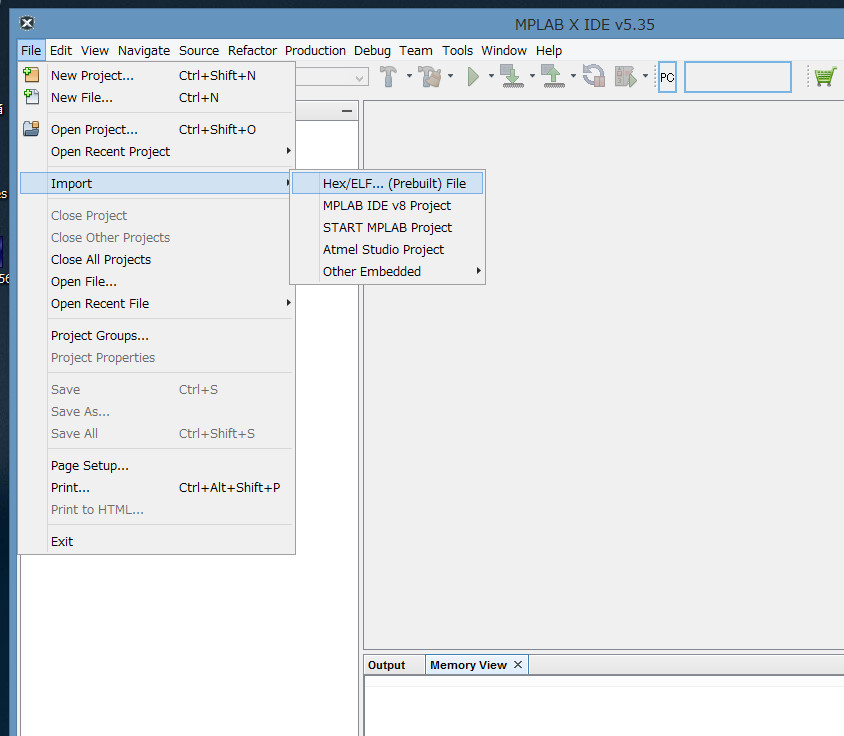This screenshot has height=736, width=844.
Task: Open Make and Program dropdown arrow
Action: pyautogui.click(x=532, y=76)
